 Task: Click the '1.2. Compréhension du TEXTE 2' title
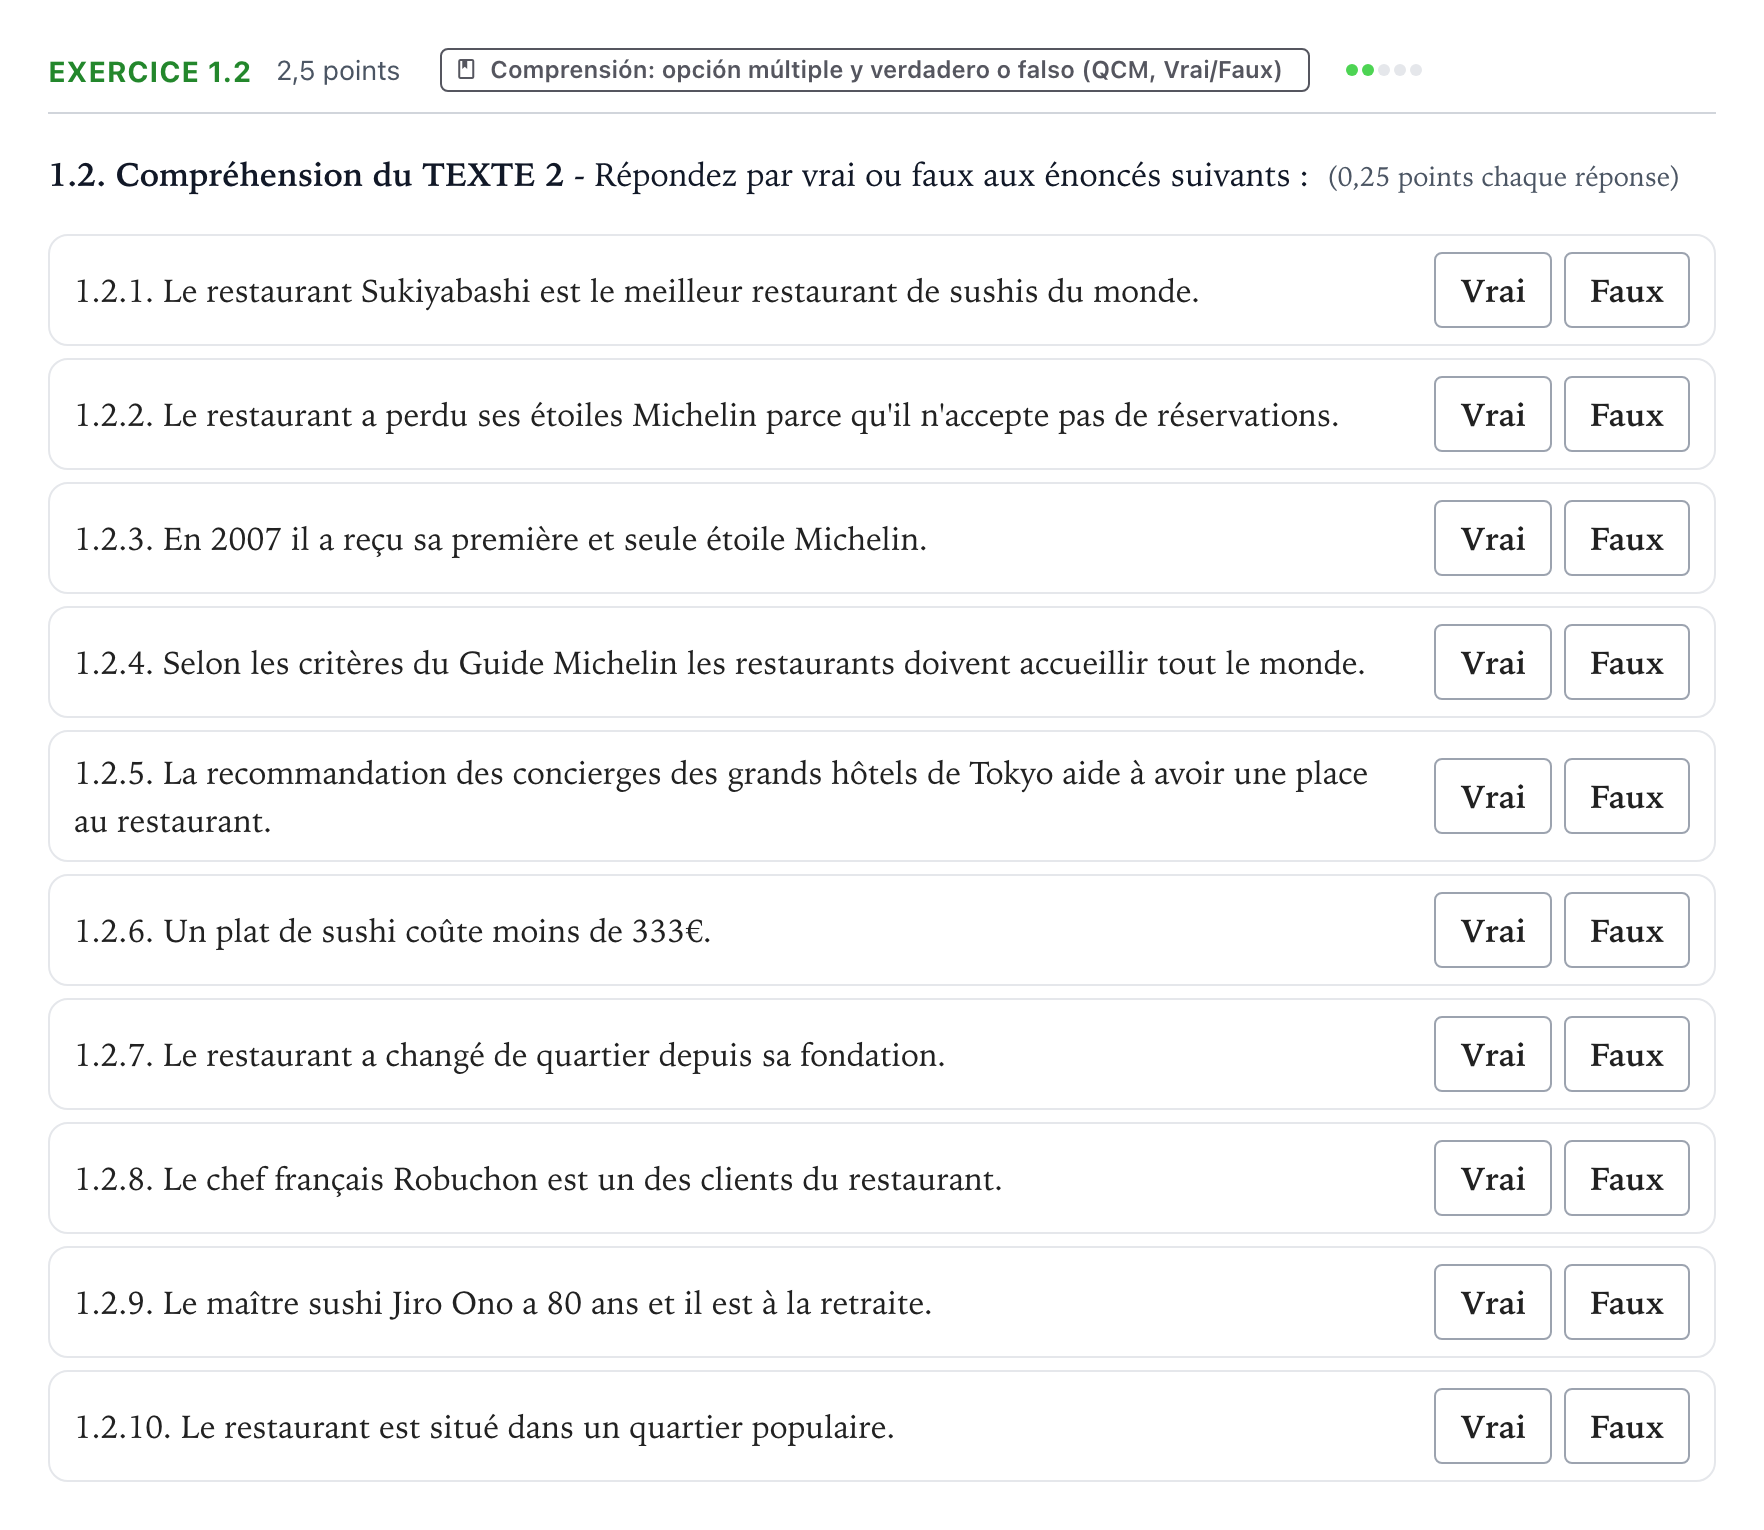[x=306, y=175]
